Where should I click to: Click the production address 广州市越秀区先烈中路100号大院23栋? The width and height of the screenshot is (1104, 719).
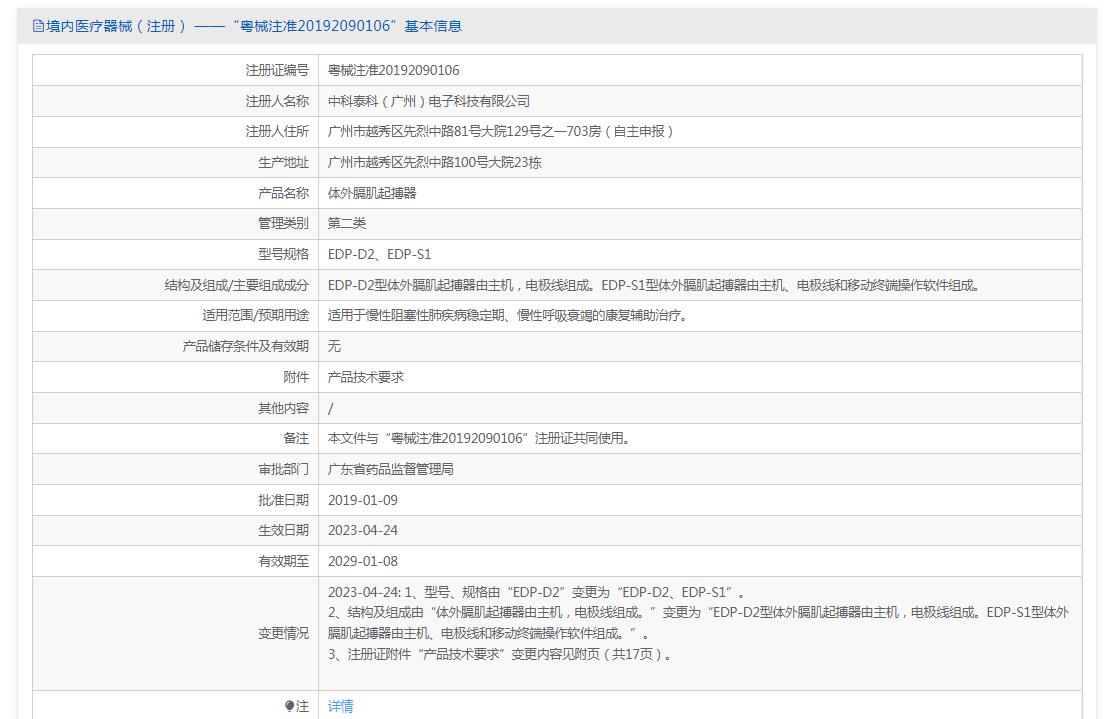coord(434,163)
